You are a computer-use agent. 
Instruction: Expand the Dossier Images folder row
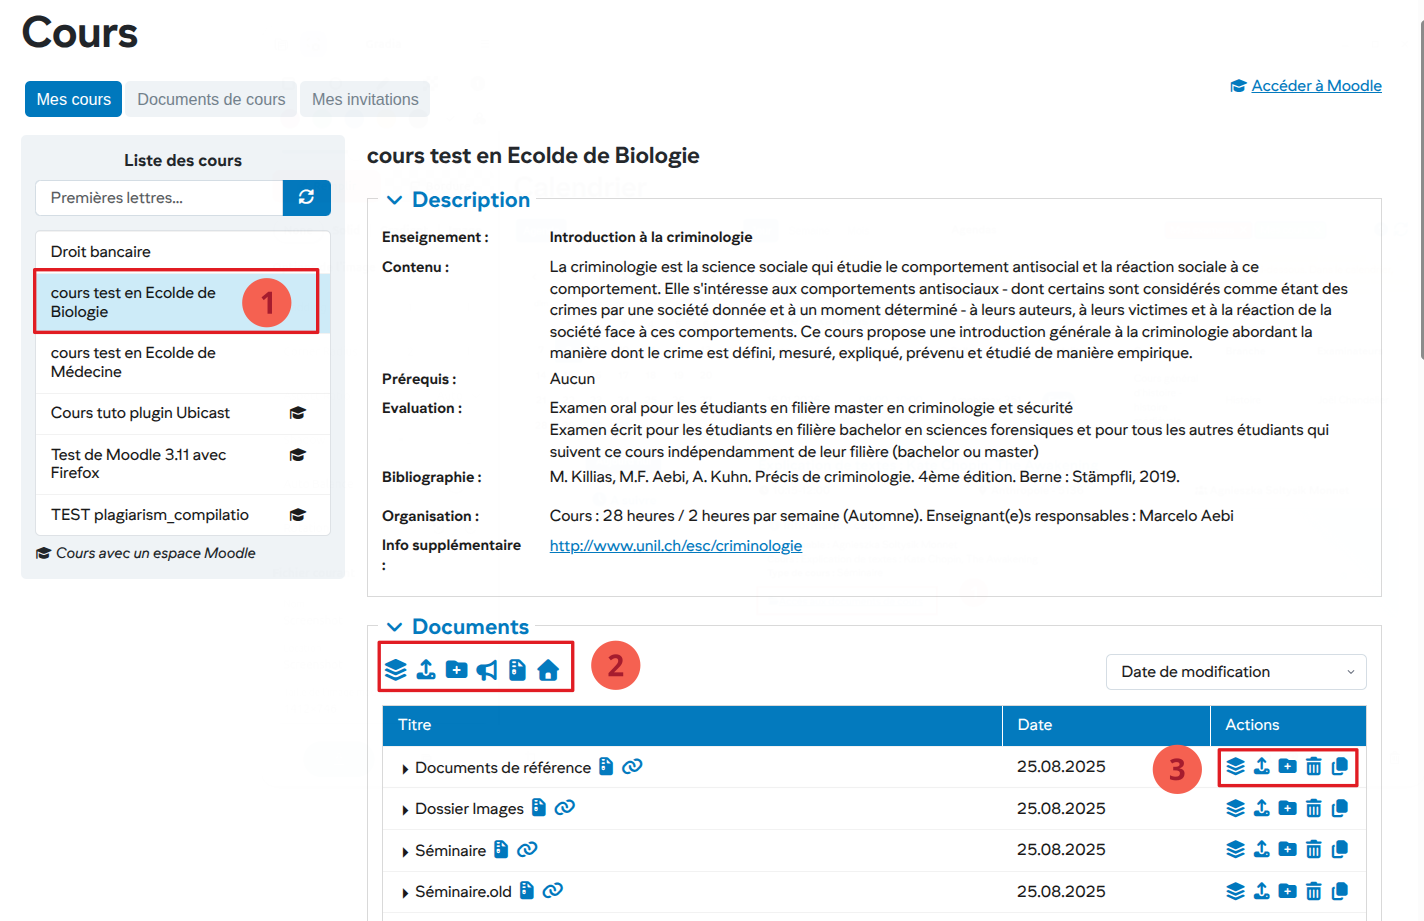tap(405, 810)
